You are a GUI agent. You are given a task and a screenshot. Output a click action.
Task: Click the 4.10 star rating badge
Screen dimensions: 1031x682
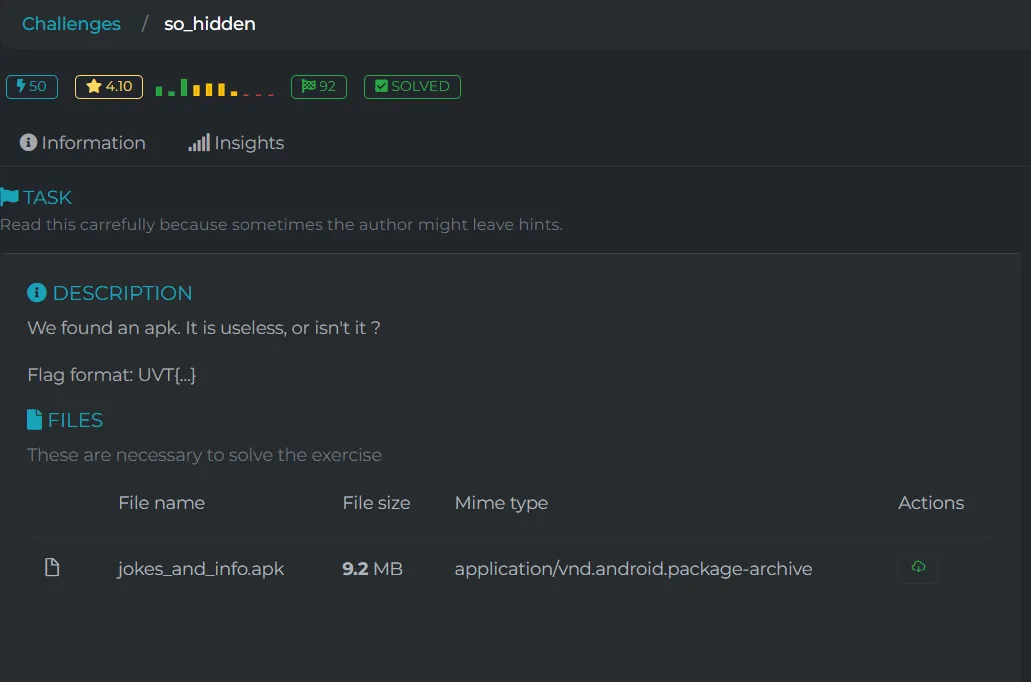[x=108, y=86]
